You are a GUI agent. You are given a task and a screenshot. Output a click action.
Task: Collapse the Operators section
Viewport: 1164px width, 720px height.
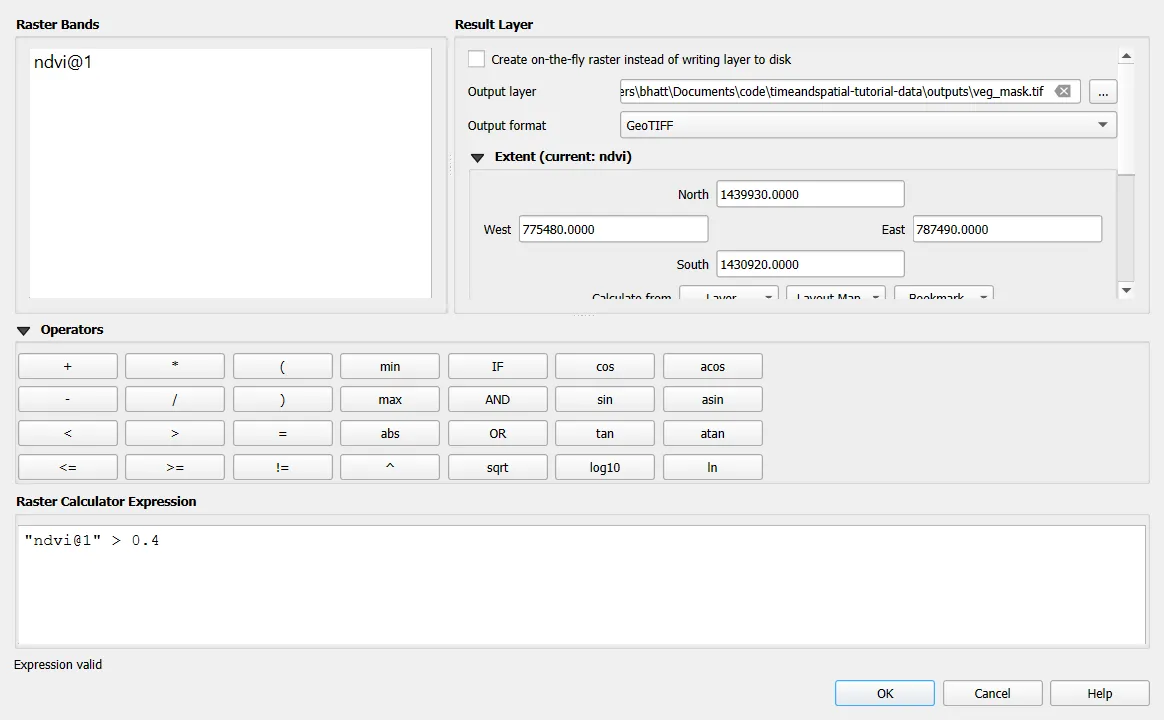[x=24, y=330]
